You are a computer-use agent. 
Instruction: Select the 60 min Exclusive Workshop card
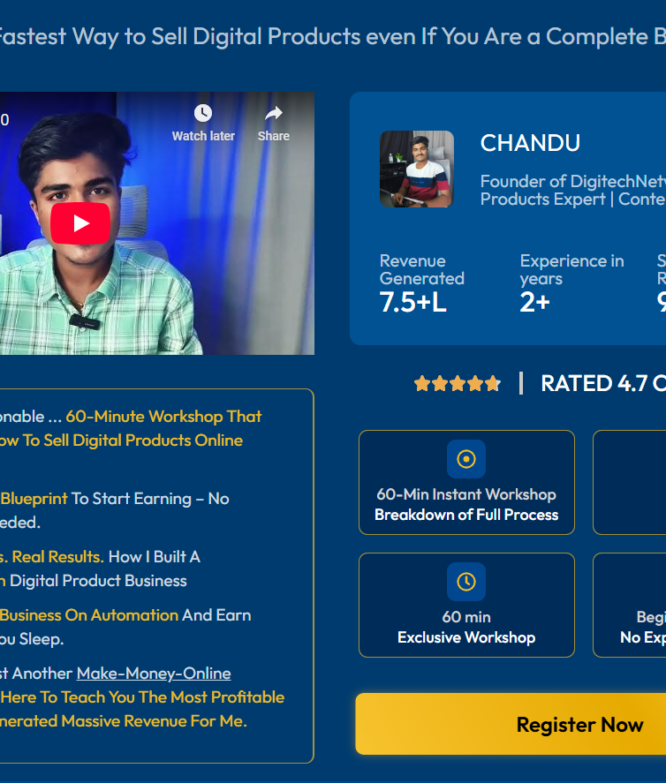466,605
